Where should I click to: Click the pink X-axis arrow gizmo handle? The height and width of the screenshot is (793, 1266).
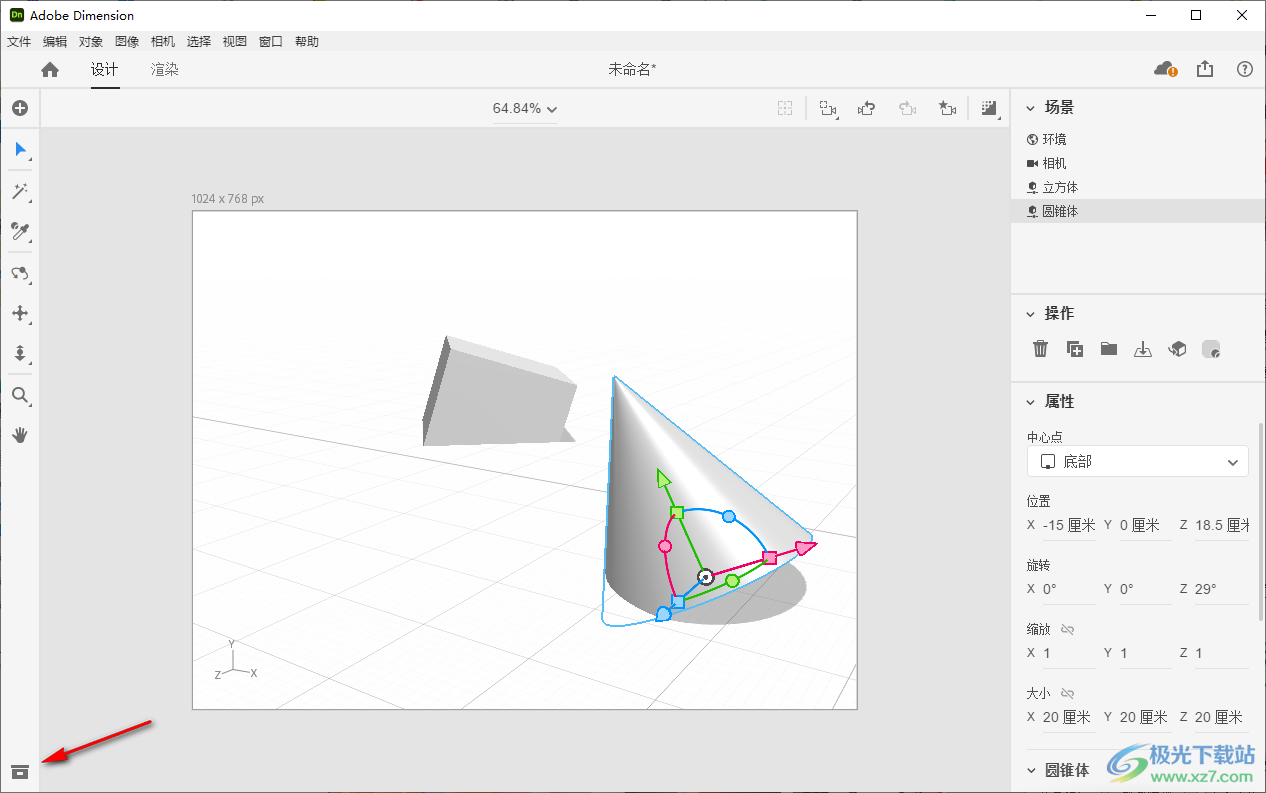point(806,547)
